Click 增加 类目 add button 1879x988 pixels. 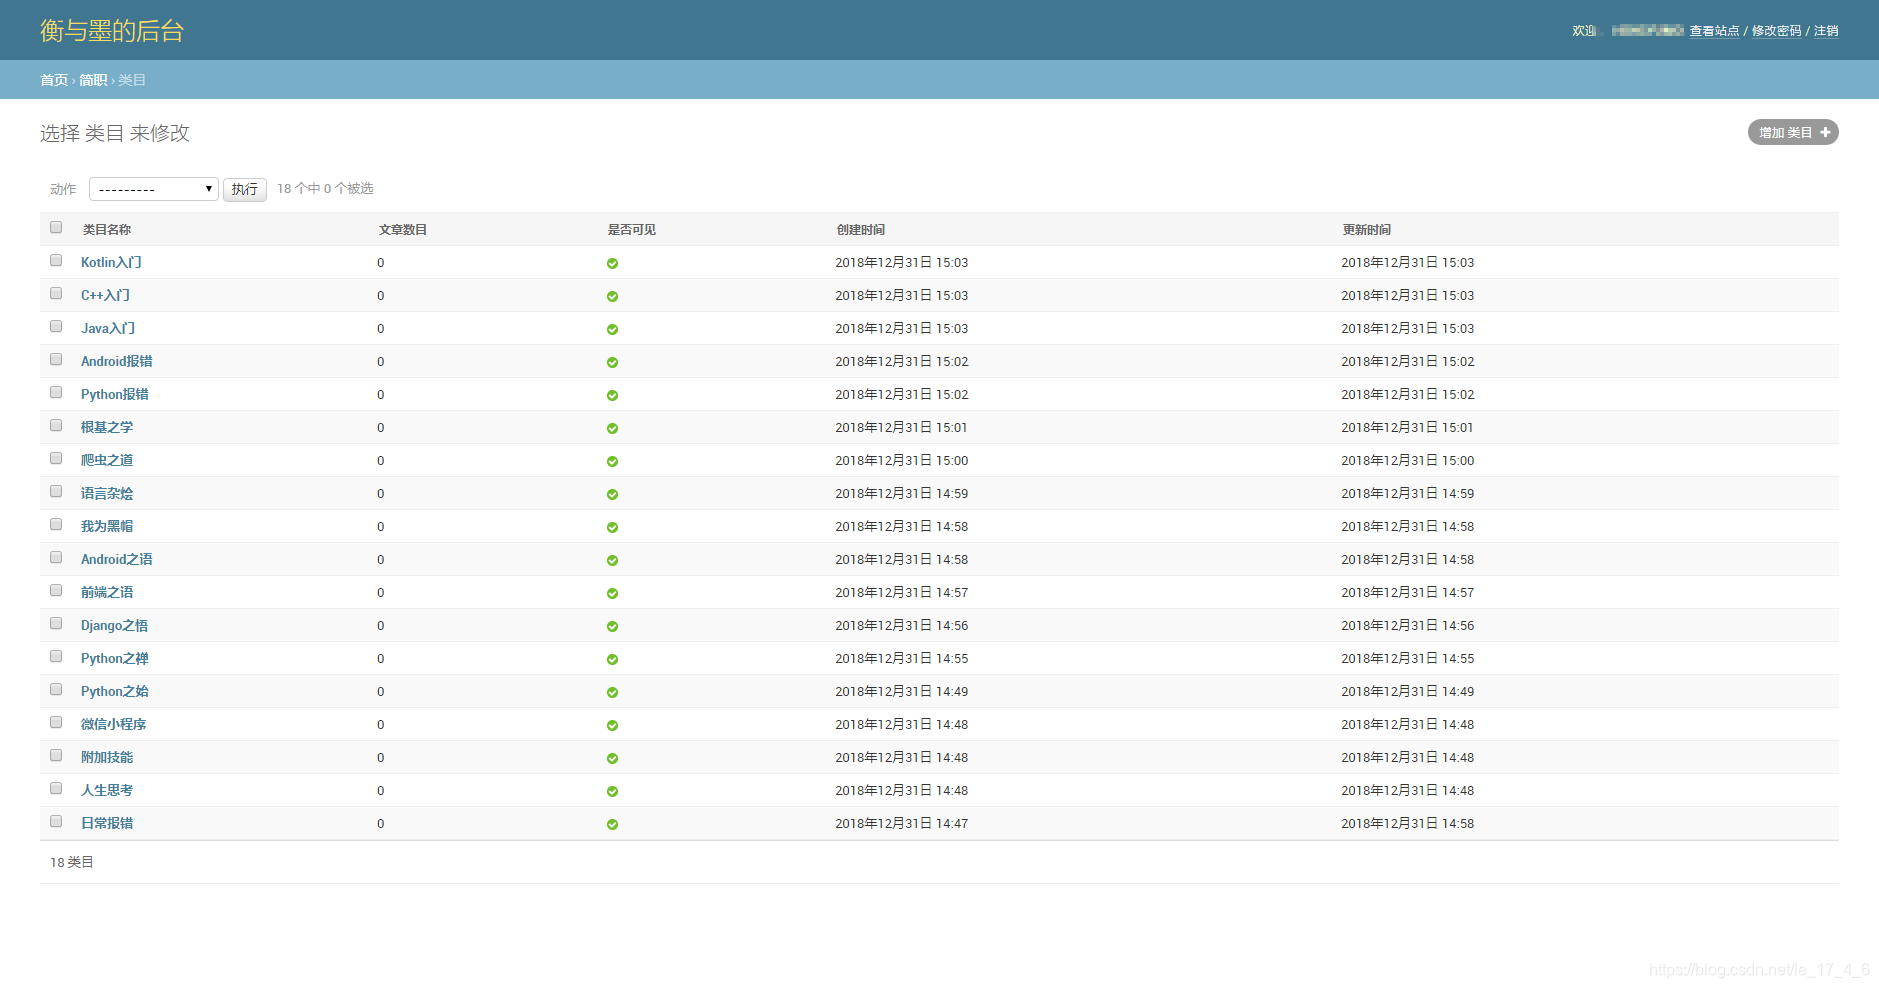click(x=1793, y=132)
